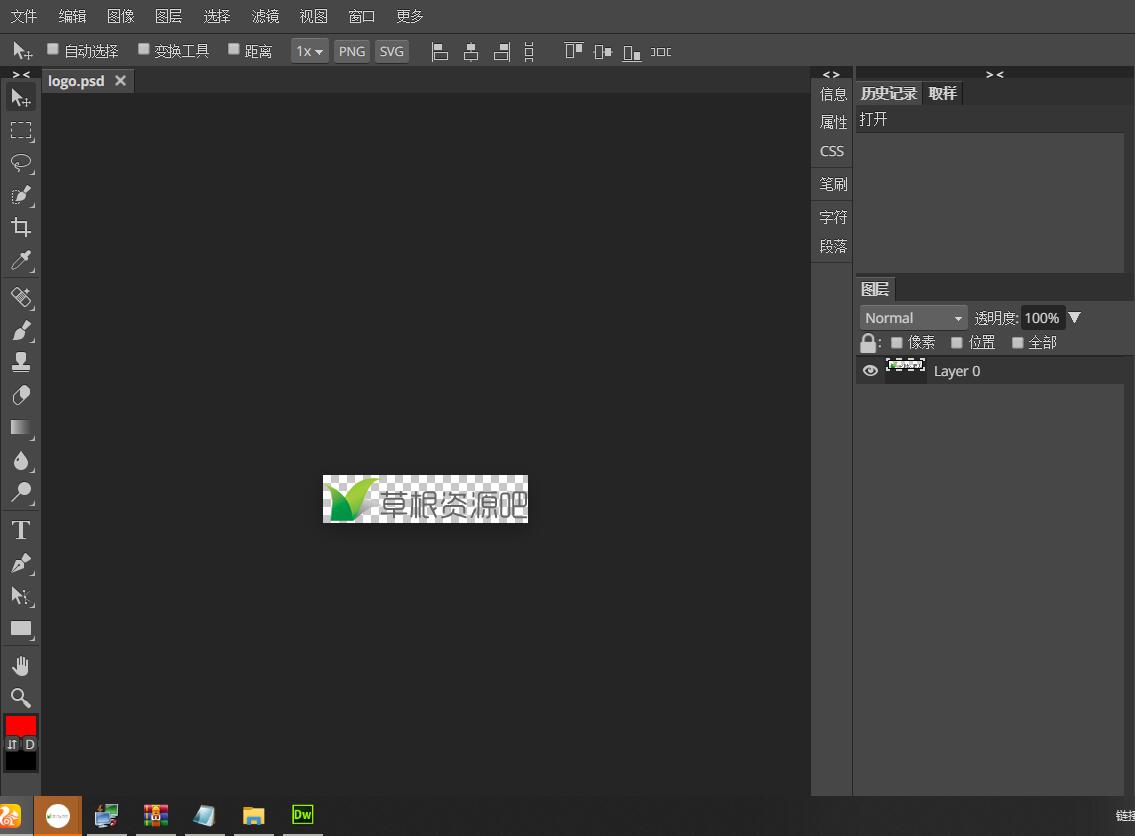Click align top edges icon

[573, 51]
